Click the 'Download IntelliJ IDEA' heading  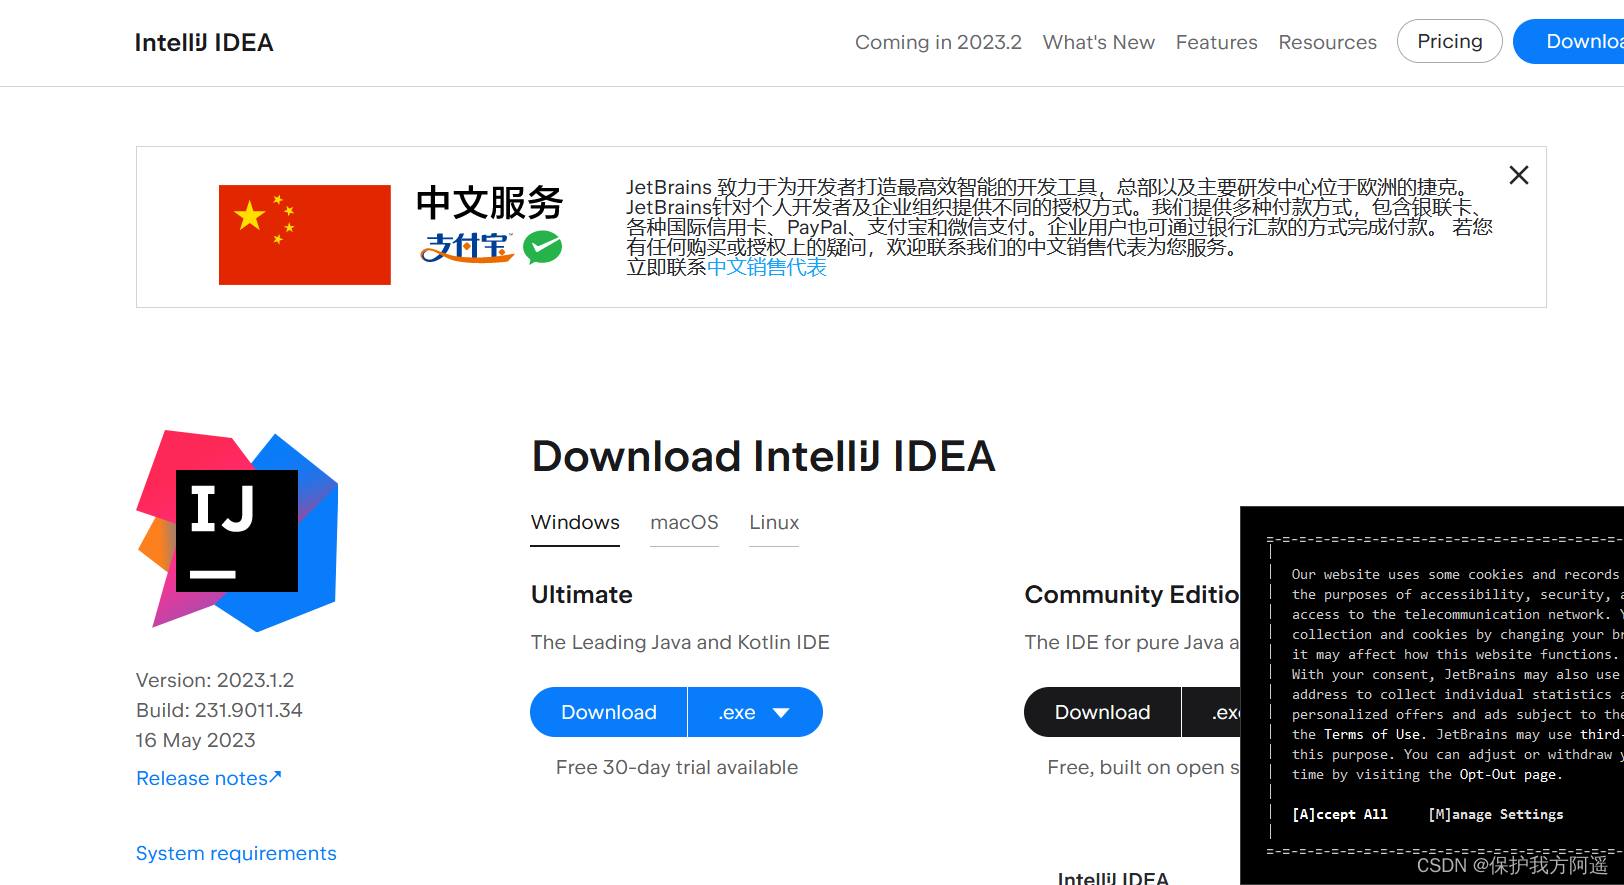(x=763, y=456)
